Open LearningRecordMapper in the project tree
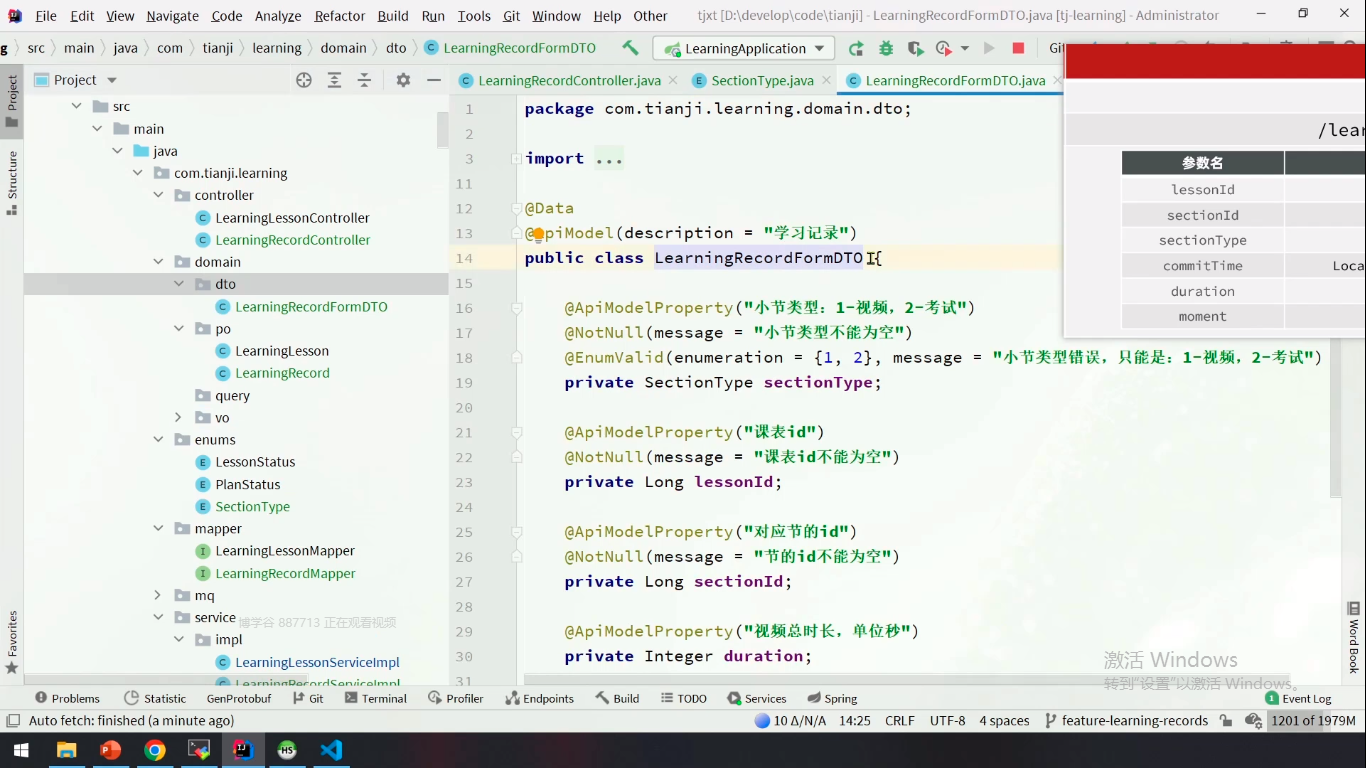This screenshot has width=1366, height=768. click(x=285, y=573)
